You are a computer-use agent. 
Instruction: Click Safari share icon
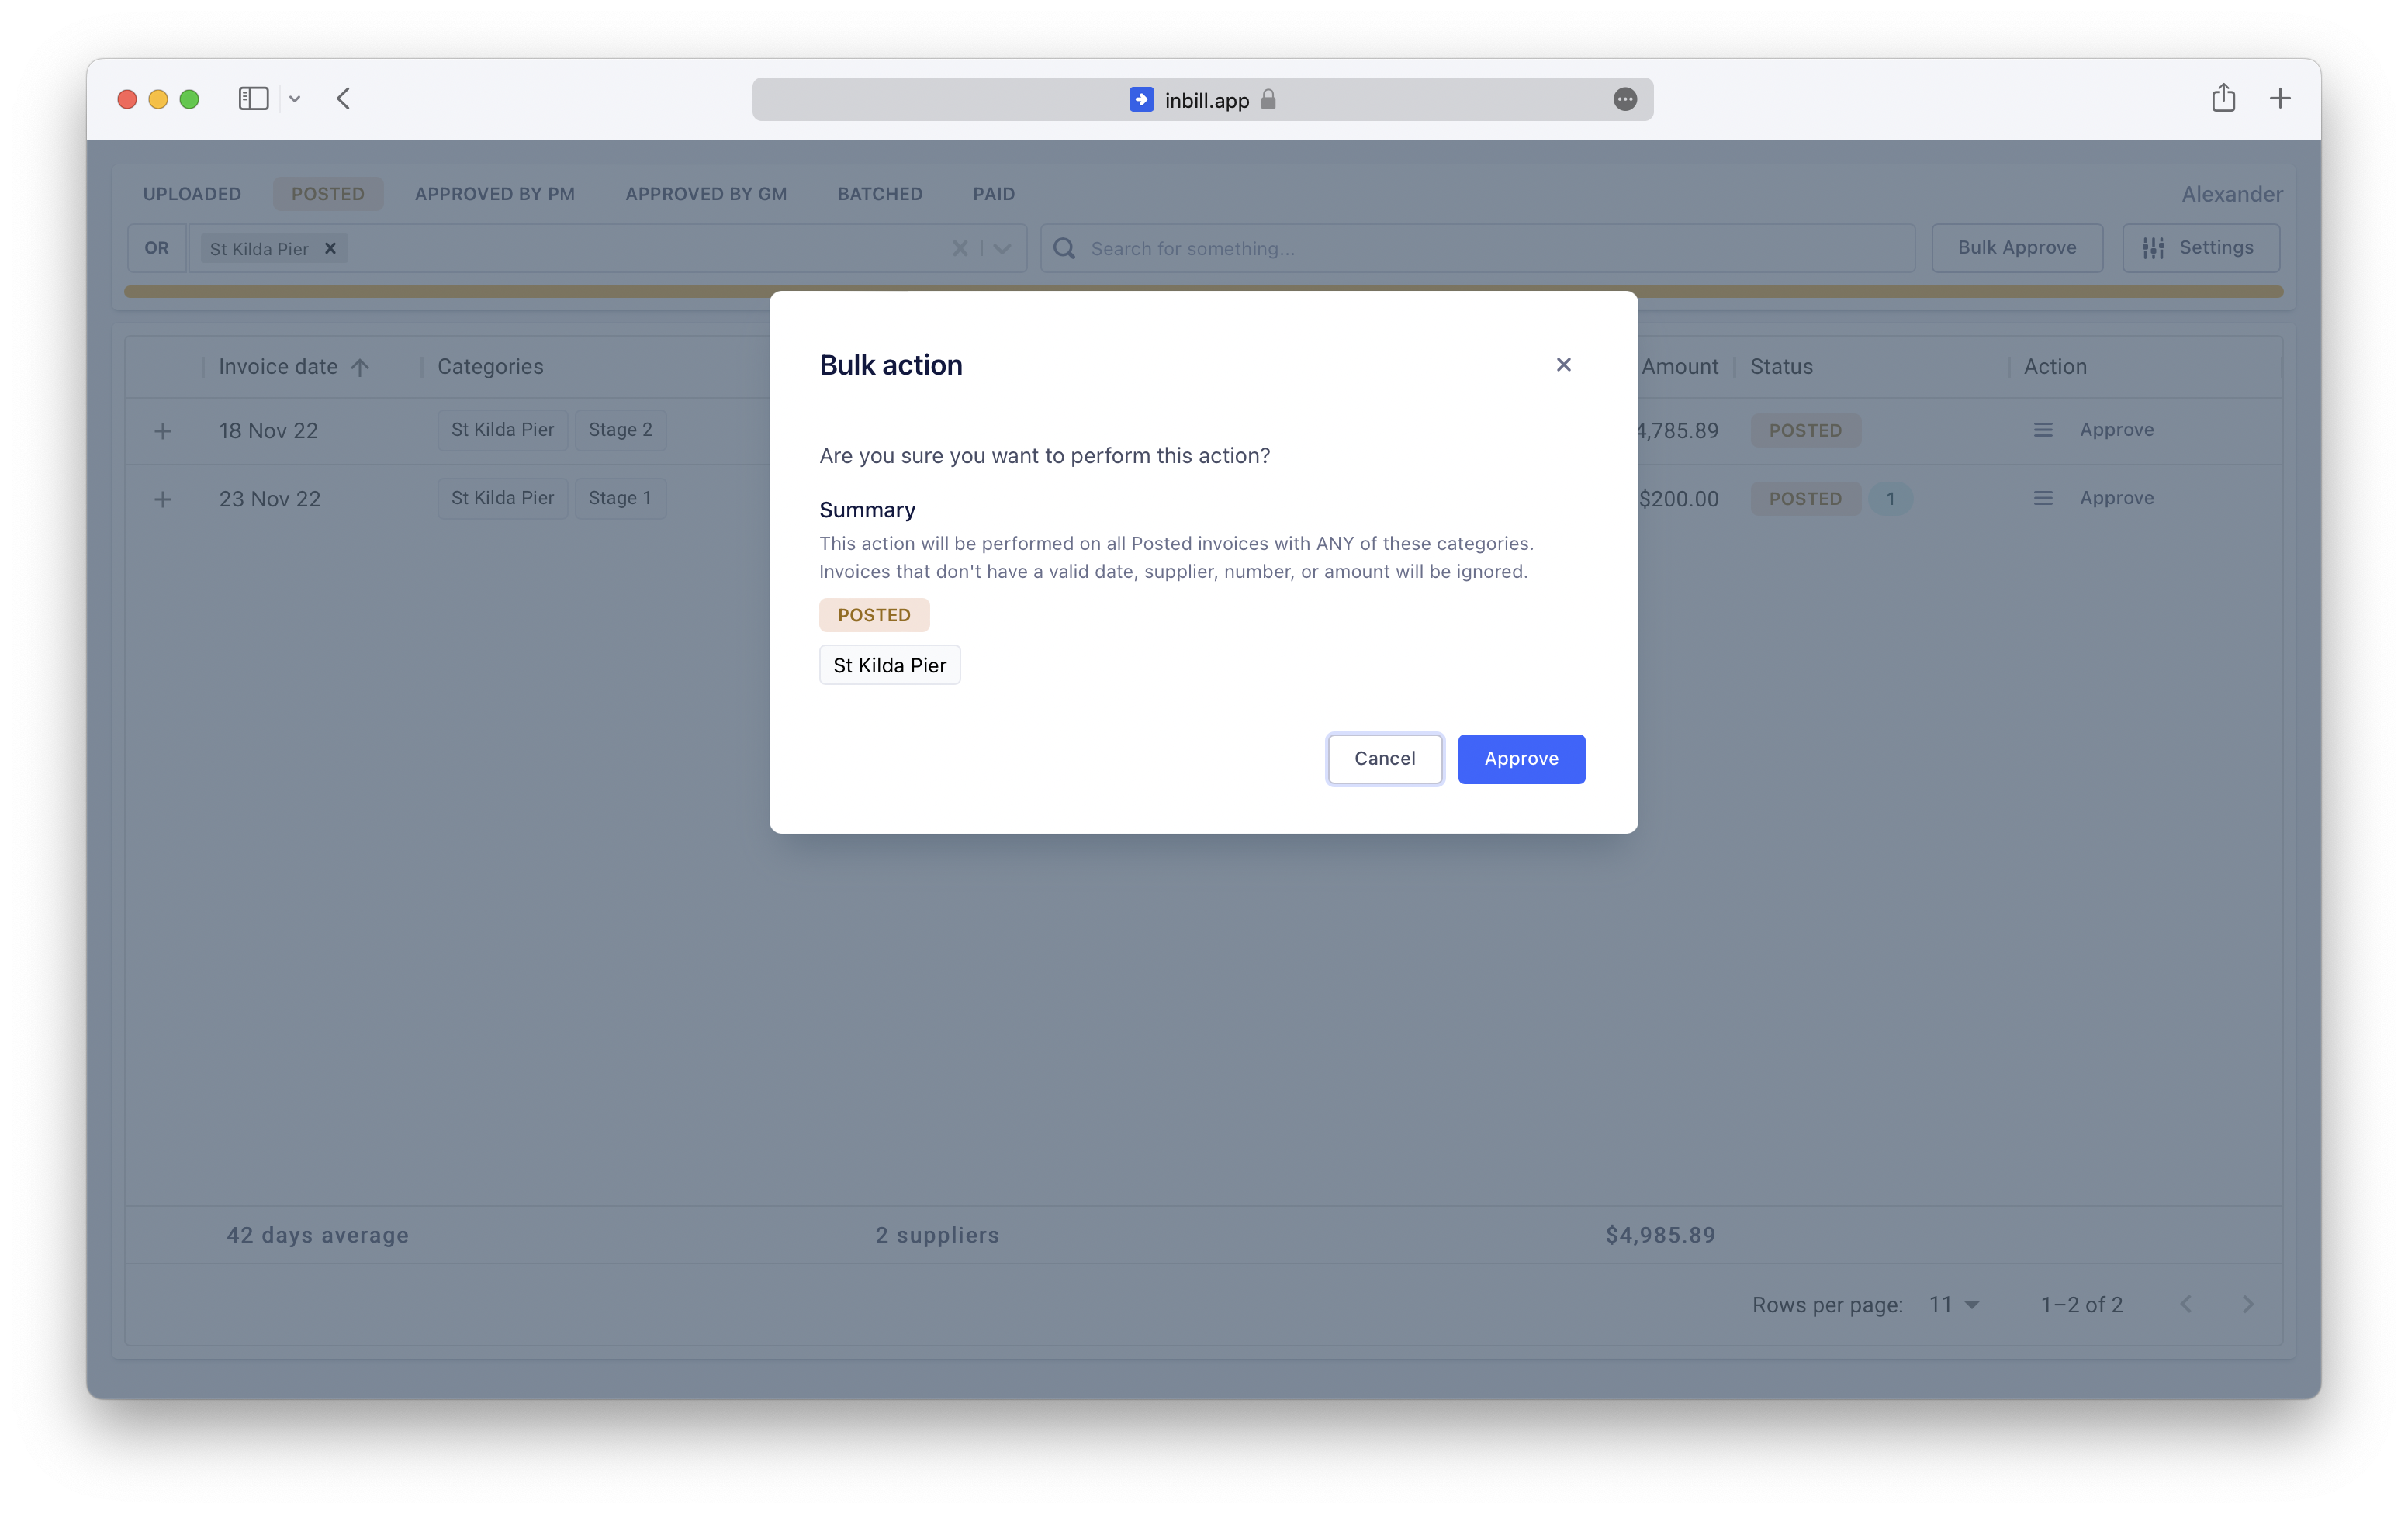(x=2222, y=98)
